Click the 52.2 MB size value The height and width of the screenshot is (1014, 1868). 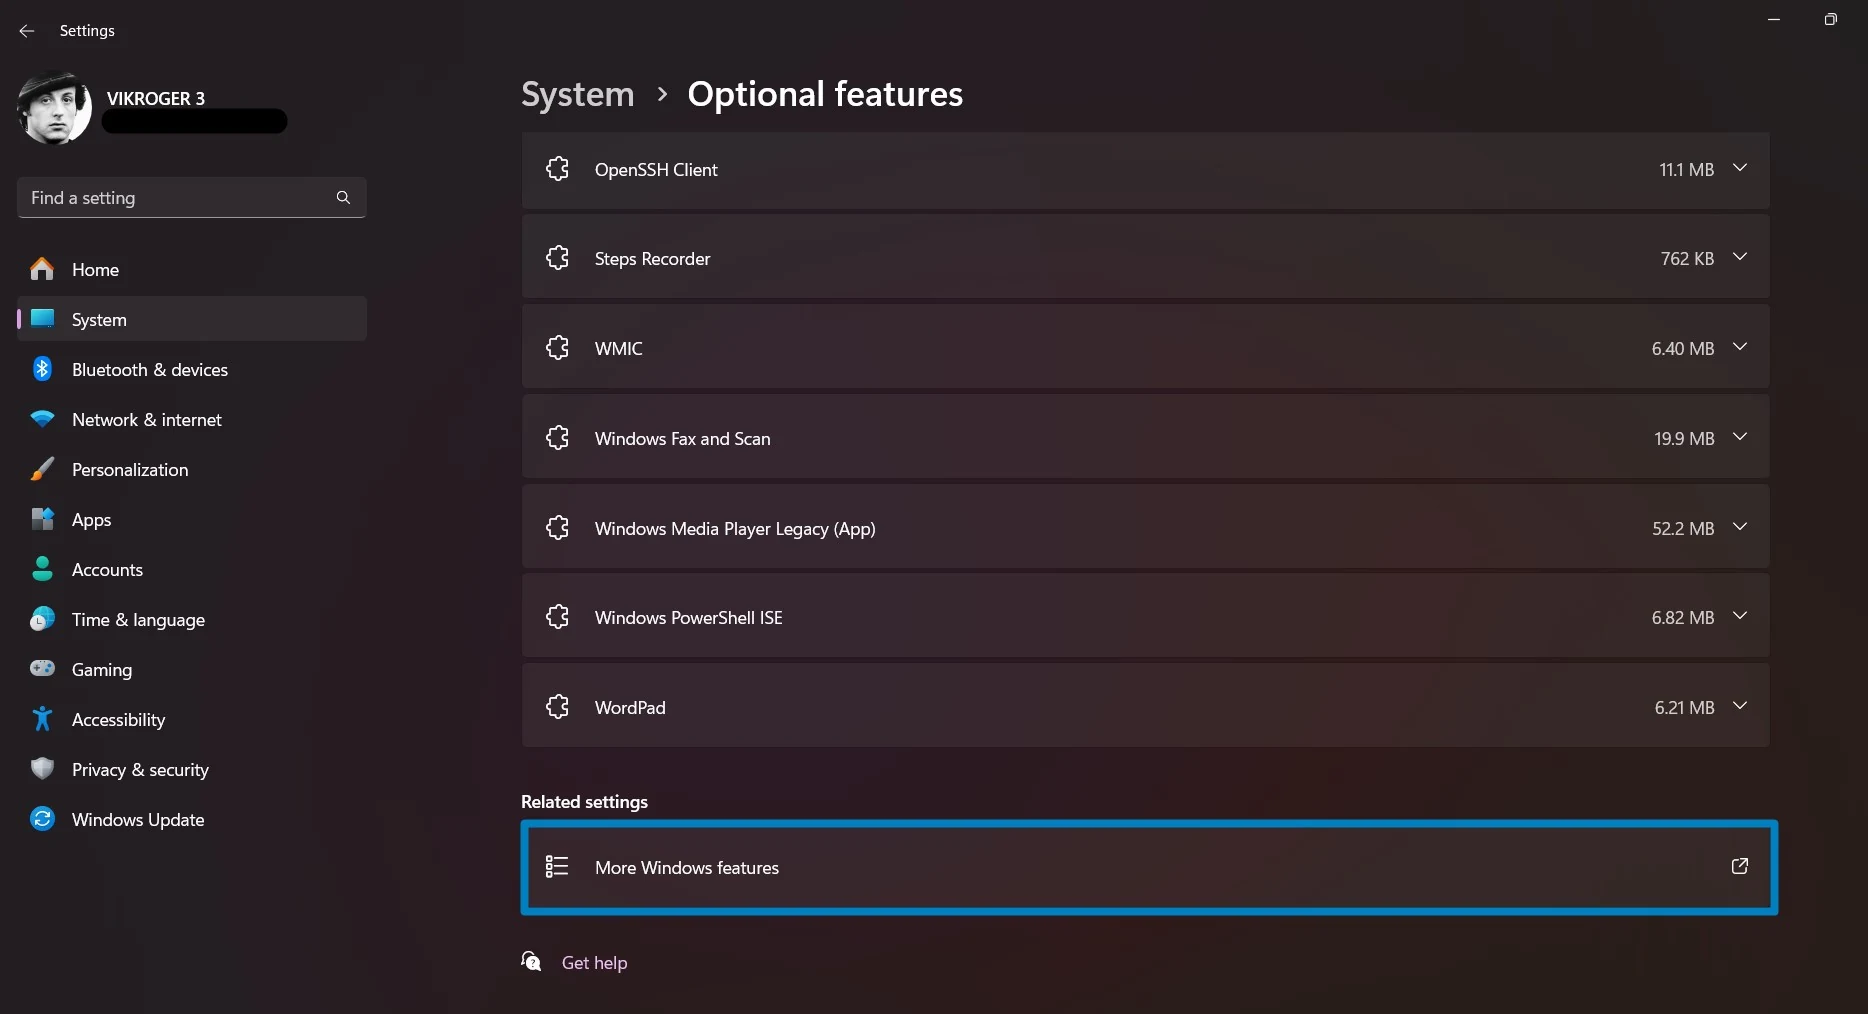coord(1683,529)
